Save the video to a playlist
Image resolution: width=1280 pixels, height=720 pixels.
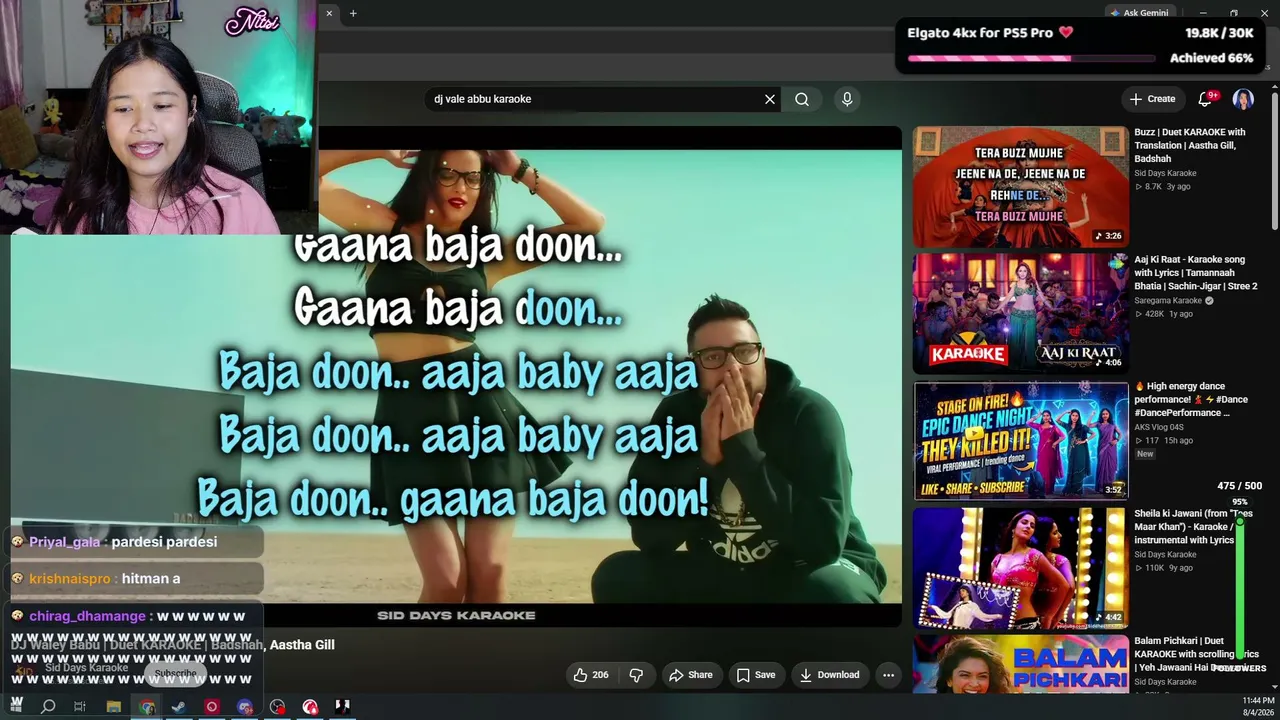756,675
